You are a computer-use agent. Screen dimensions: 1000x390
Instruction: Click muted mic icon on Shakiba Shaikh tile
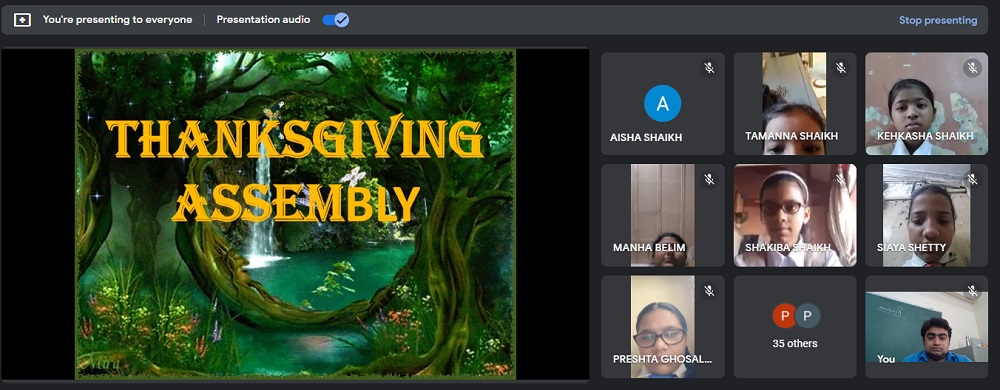(841, 180)
